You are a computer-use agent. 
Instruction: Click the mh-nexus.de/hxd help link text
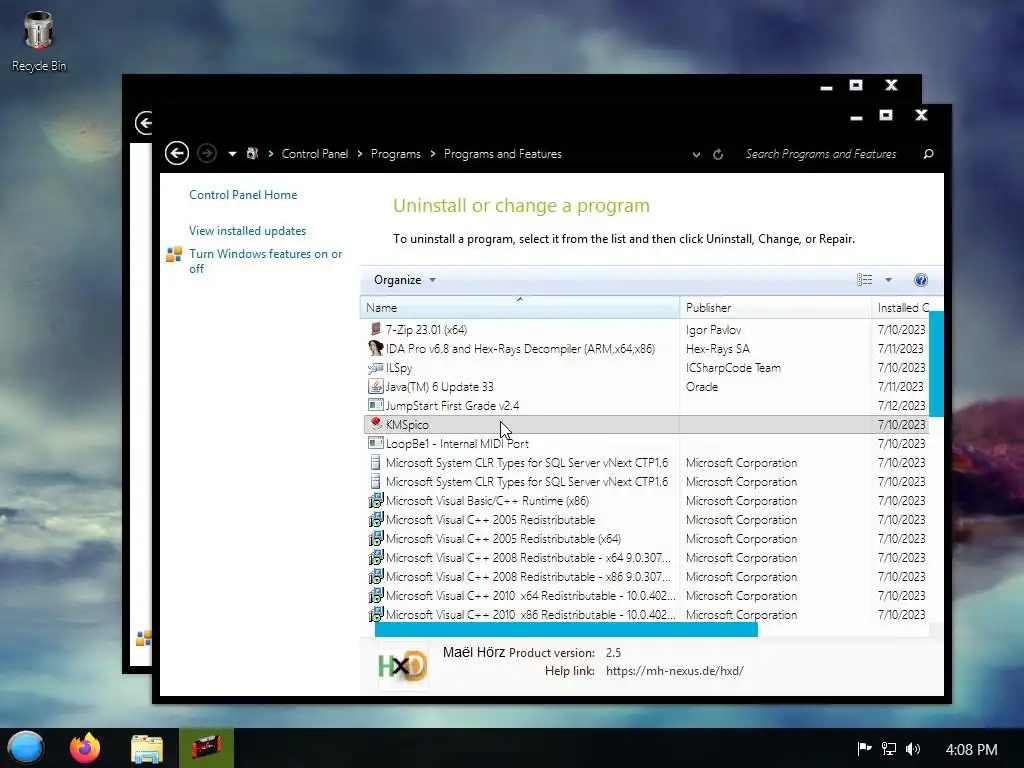pos(675,671)
